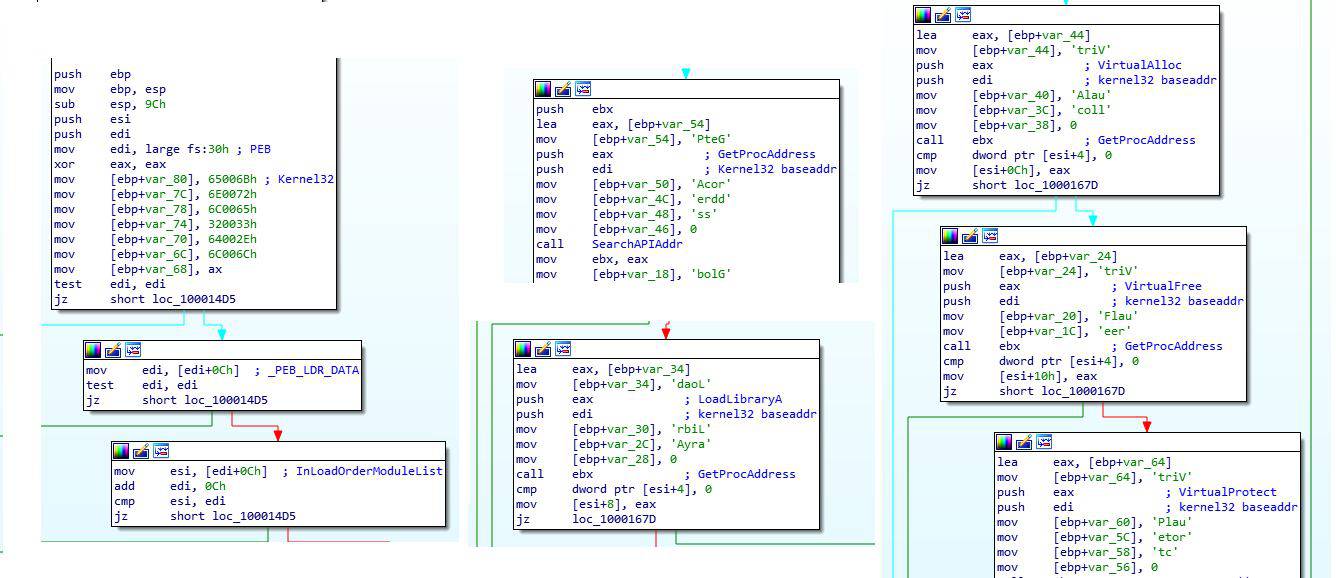Click the group-nodes icon on the 'PteG' block

click(x=583, y=89)
